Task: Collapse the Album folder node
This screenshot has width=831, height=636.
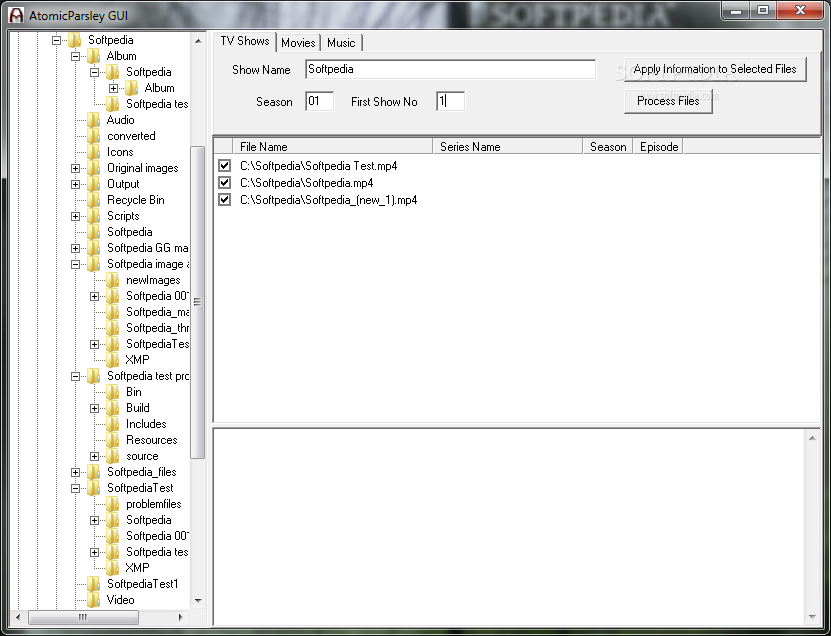Action: click(75, 56)
